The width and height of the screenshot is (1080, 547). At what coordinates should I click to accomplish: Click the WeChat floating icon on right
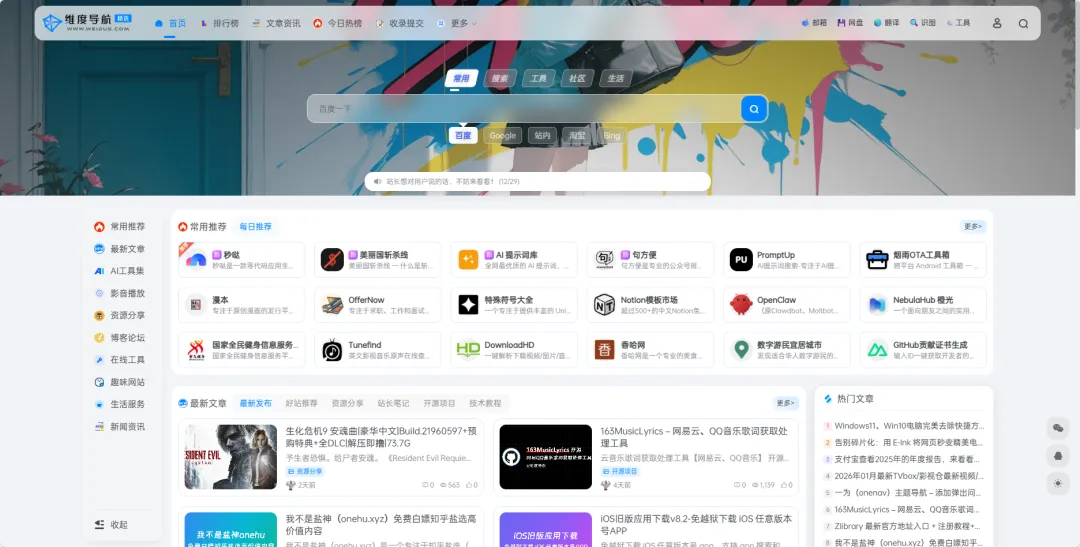coord(1058,429)
